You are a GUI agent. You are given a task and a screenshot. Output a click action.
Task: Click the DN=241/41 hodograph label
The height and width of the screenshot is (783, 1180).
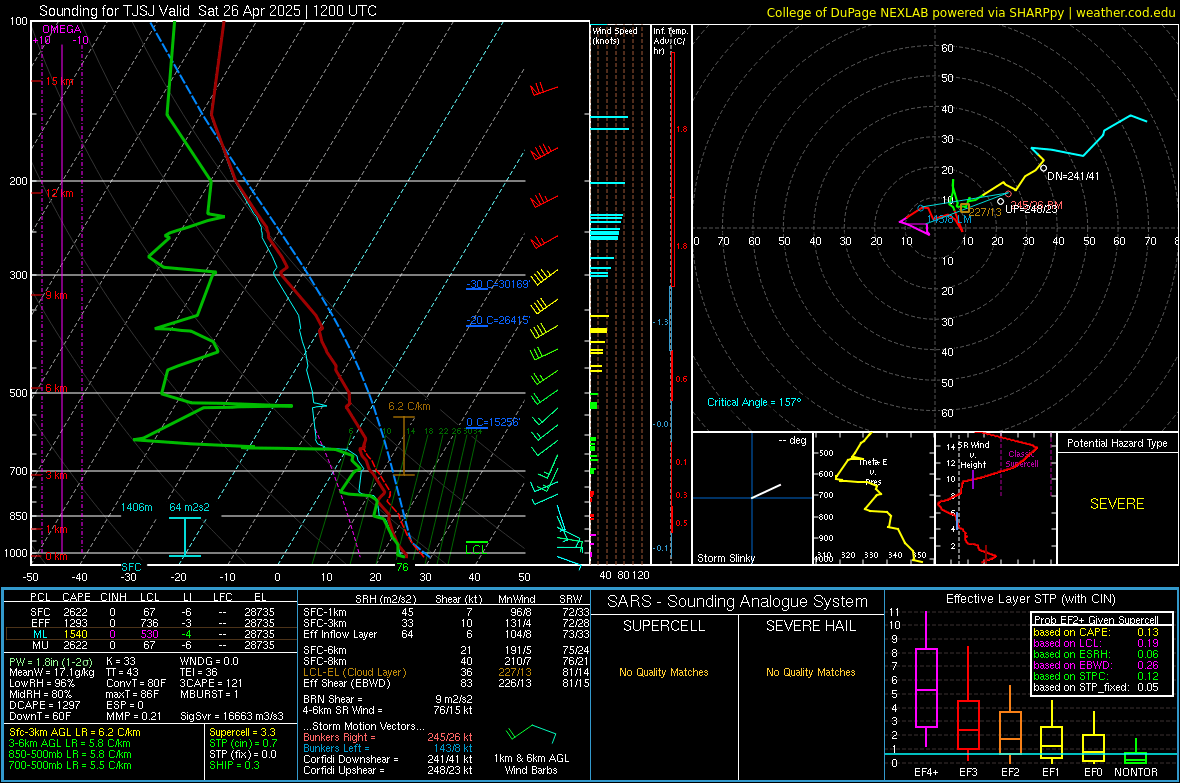(x=1073, y=176)
